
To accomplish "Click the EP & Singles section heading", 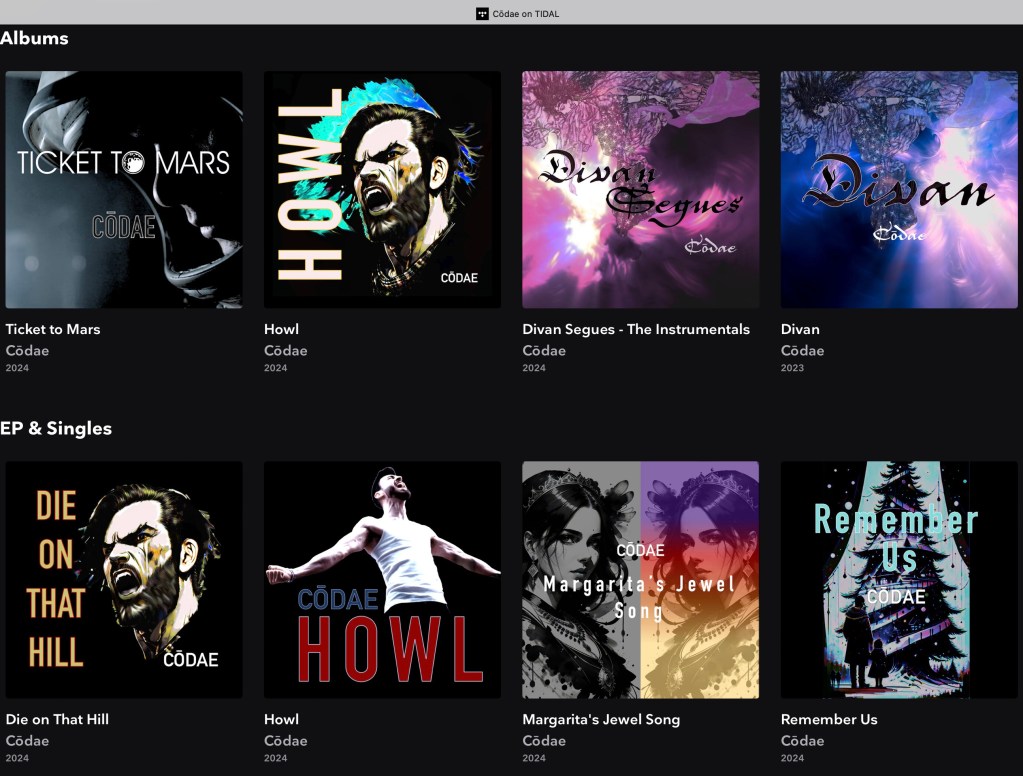I will pyautogui.click(x=56, y=428).
